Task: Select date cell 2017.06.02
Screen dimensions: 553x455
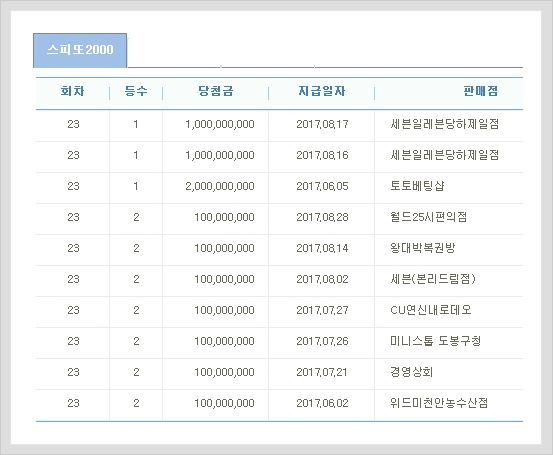Action: [322, 403]
